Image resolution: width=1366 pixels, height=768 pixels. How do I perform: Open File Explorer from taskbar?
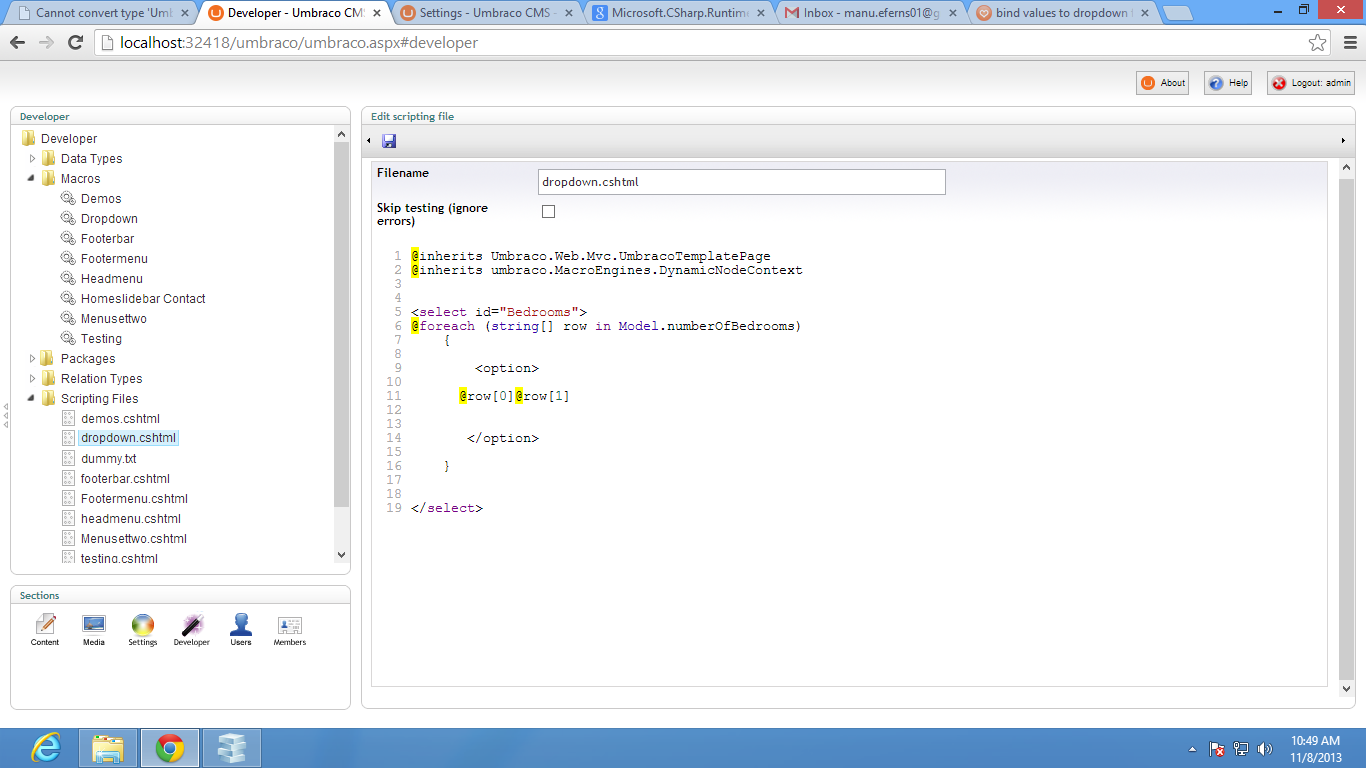coord(108,748)
